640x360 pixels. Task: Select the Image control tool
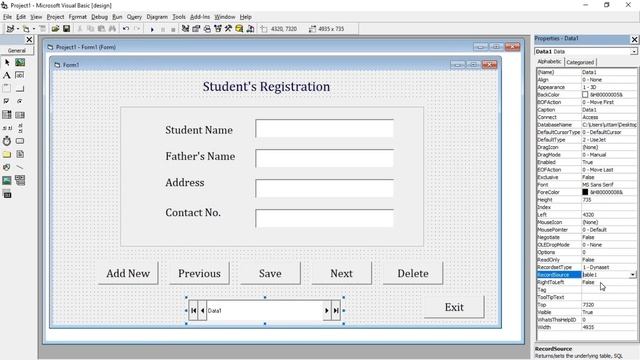7,180
